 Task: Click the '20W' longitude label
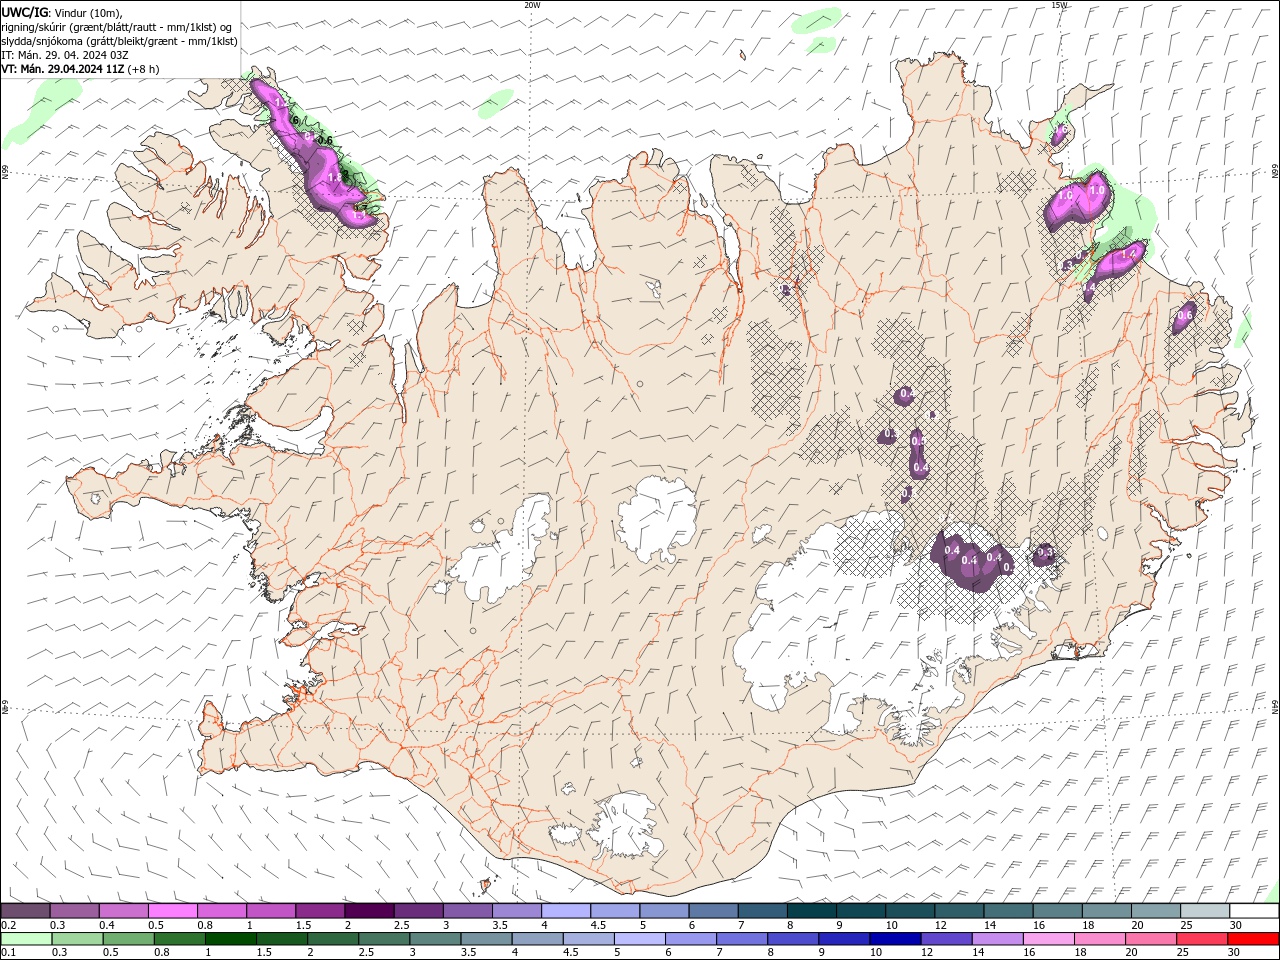coord(532,5)
